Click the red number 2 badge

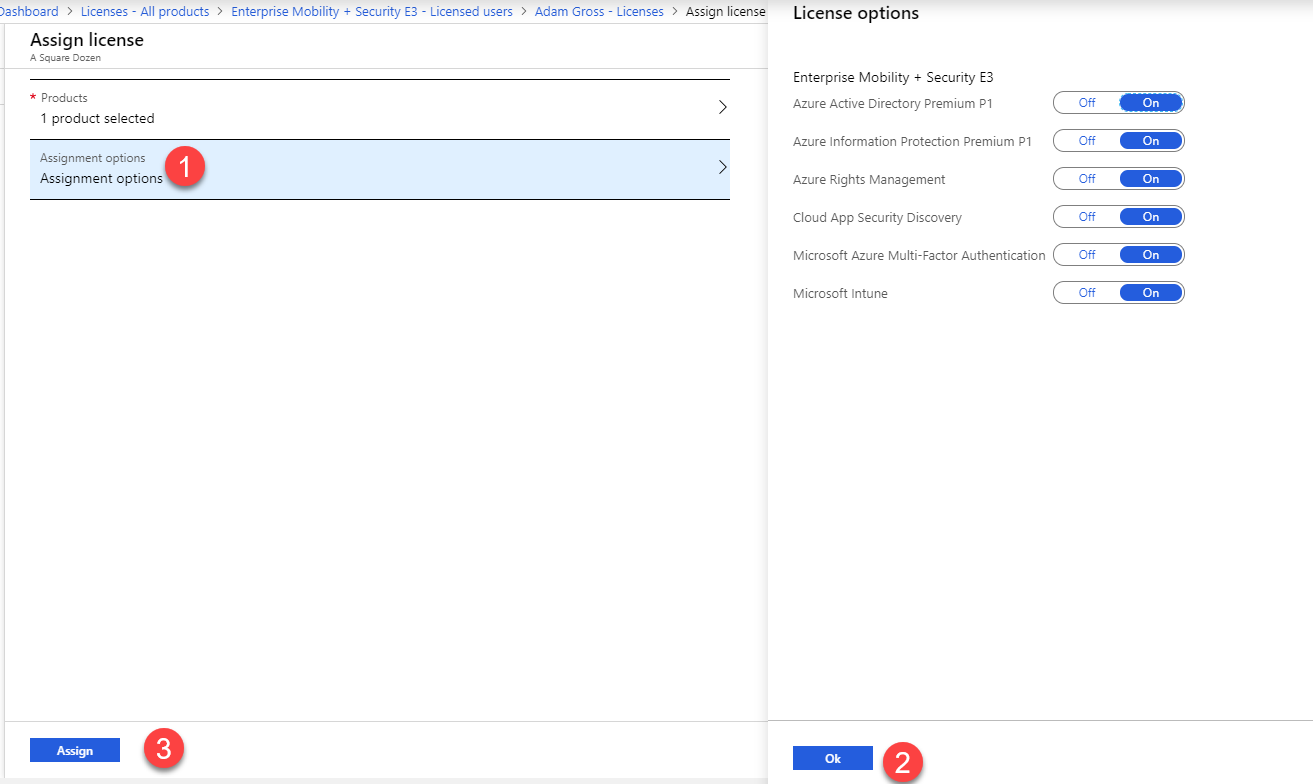coord(902,762)
